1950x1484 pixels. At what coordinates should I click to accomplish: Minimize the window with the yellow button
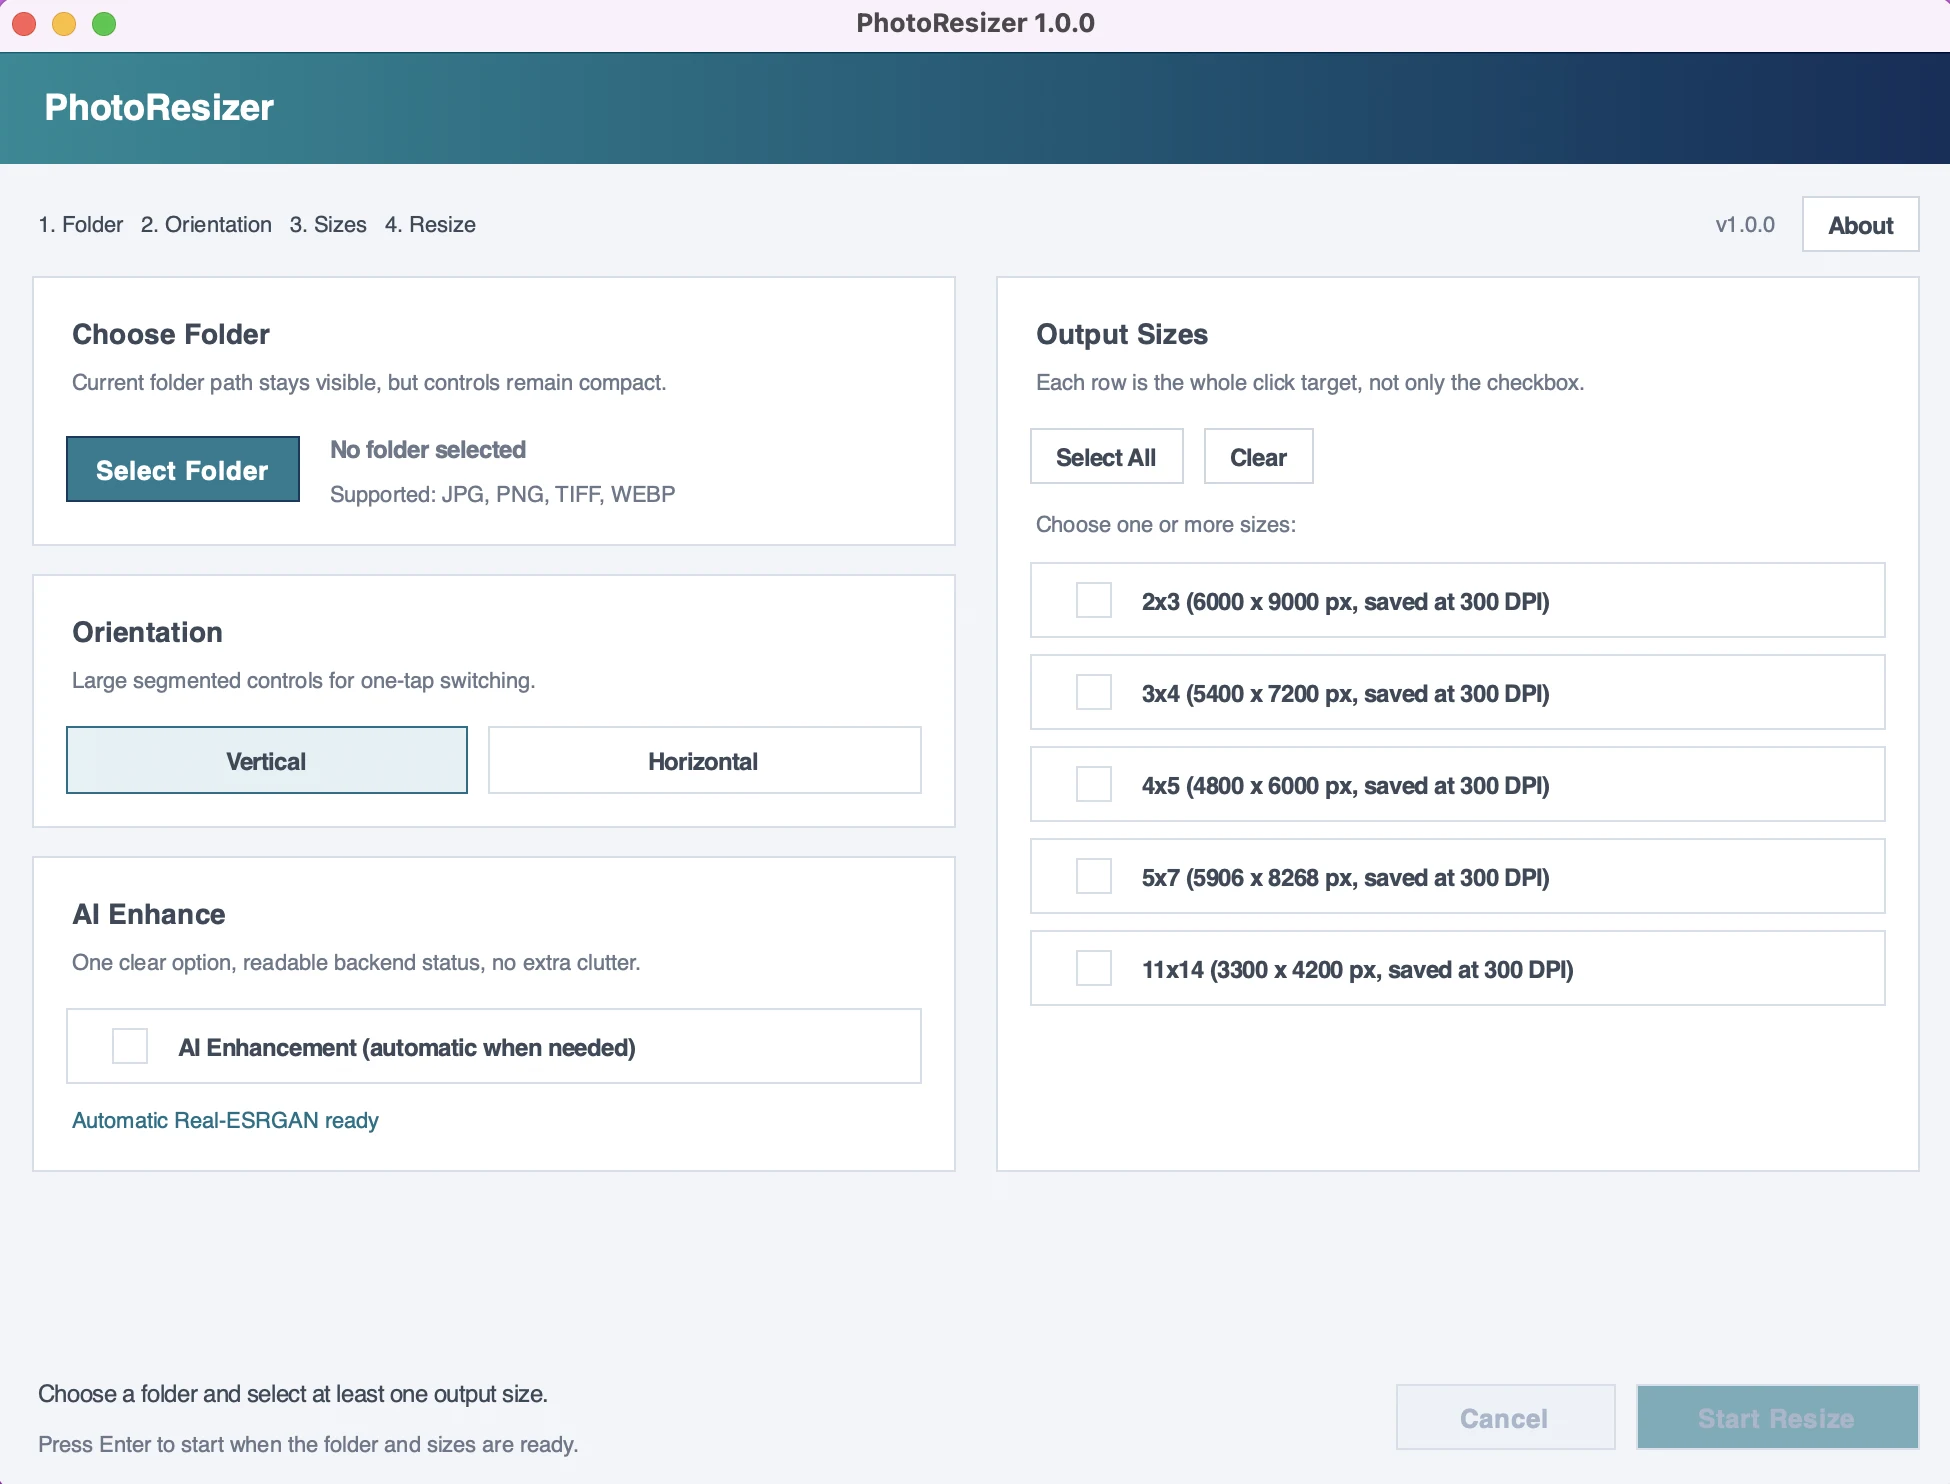(x=64, y=23)
